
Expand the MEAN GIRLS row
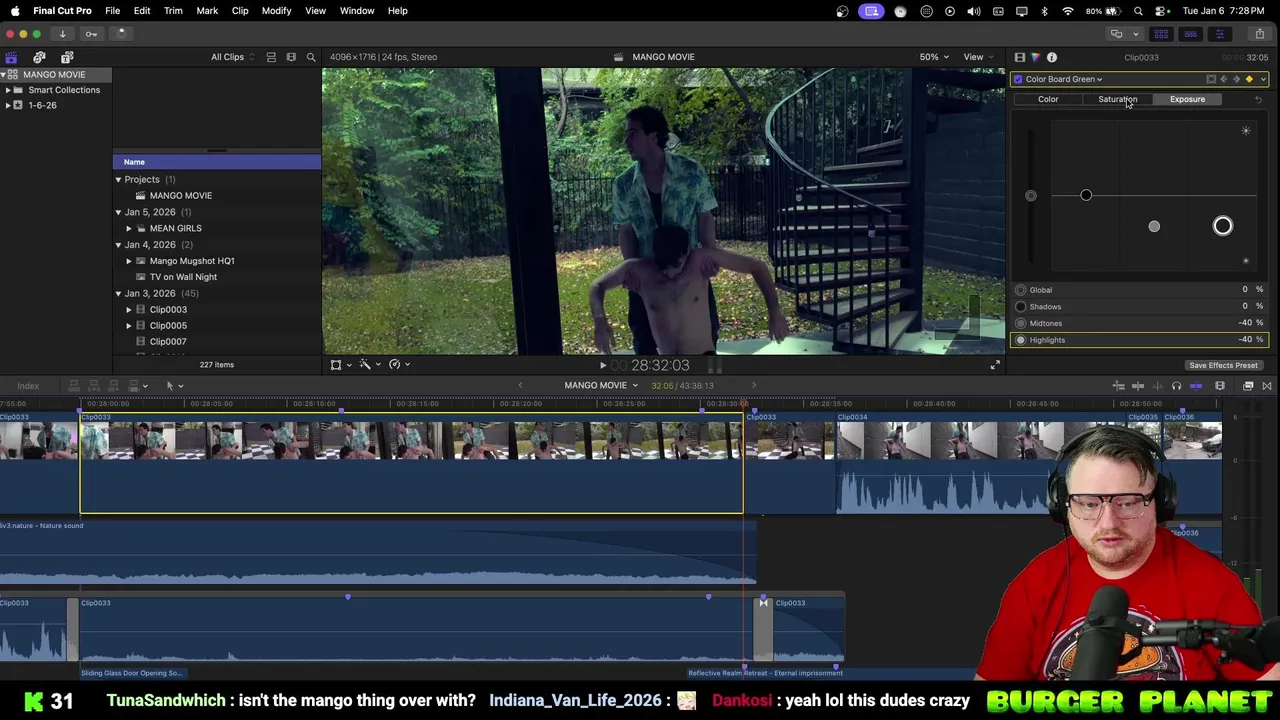[x=128, y=229]
